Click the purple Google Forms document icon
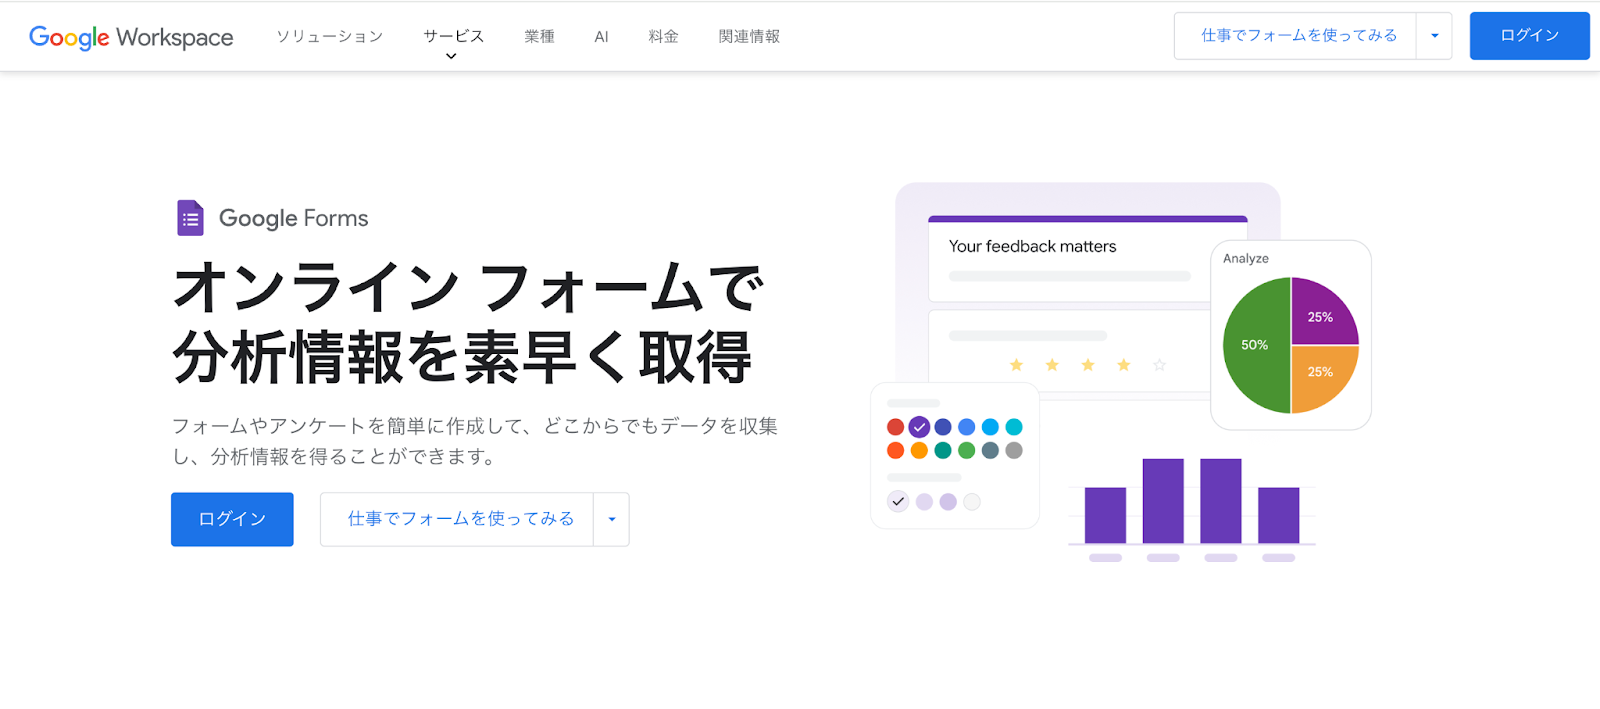This screenshot has width=1600, height=709. (x=190, y=218)
